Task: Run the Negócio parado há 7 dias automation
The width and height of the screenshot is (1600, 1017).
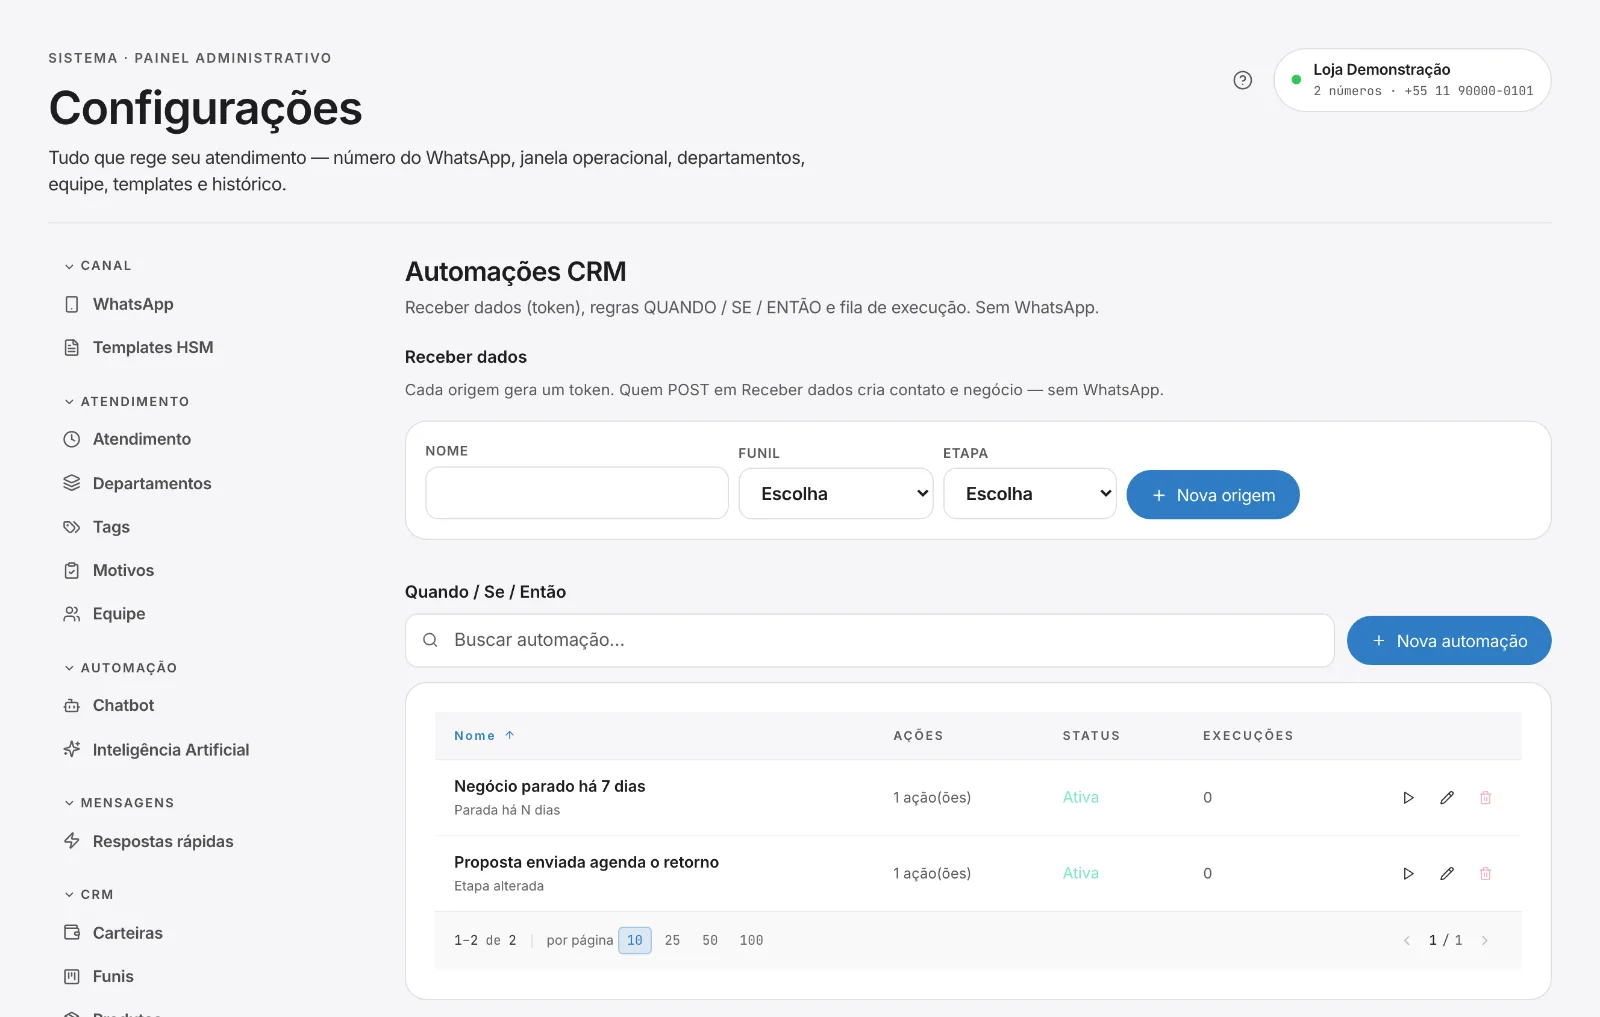Action: (1408, 797)
